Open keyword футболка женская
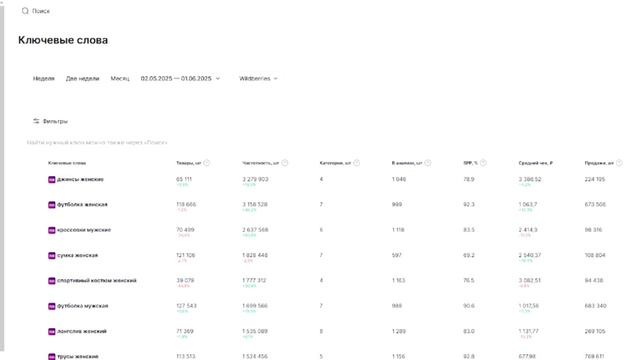Image resolution: width=640 pixels, height=360 pixels. coord(82,204)
